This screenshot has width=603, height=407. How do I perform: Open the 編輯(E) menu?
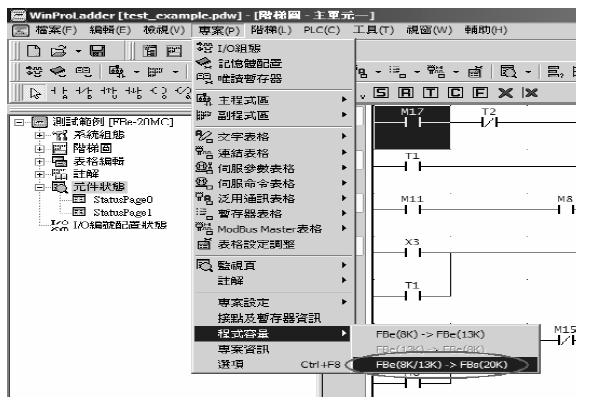coord(110,30)
